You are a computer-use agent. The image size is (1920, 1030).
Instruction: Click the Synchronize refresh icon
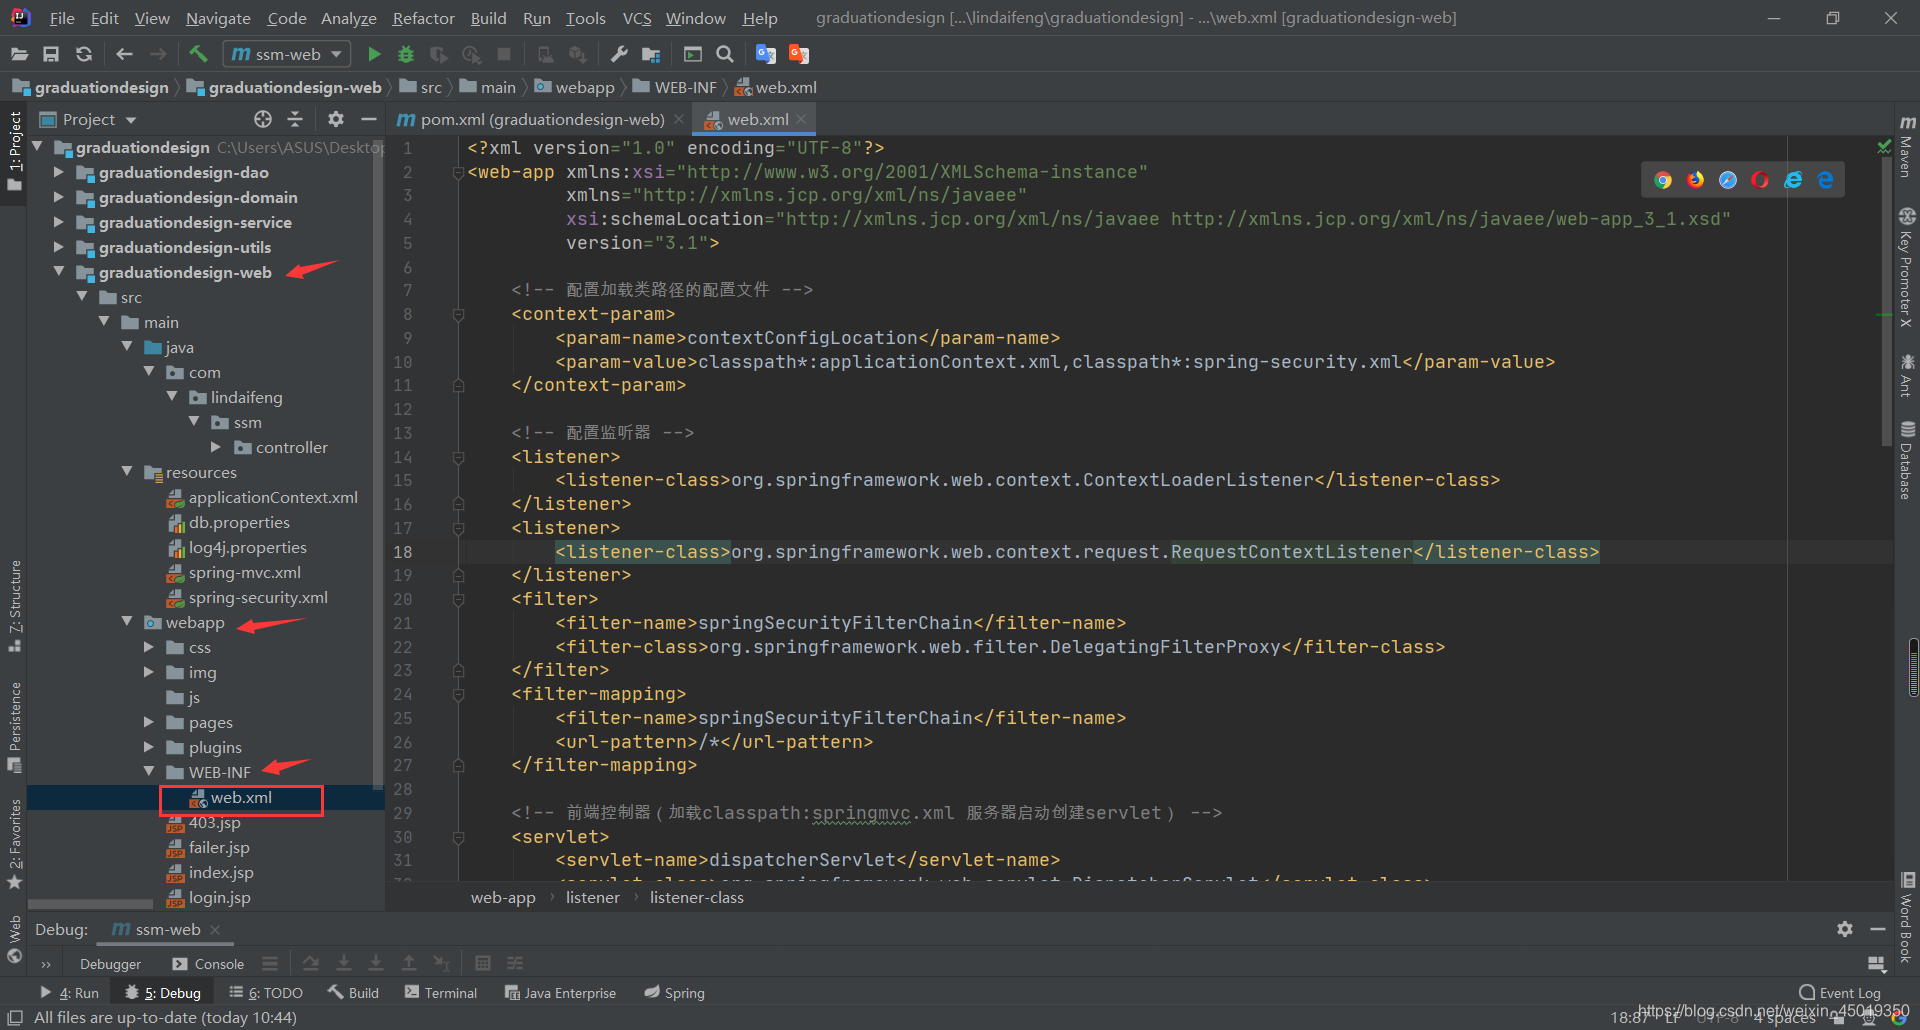[x=84, y=54]
